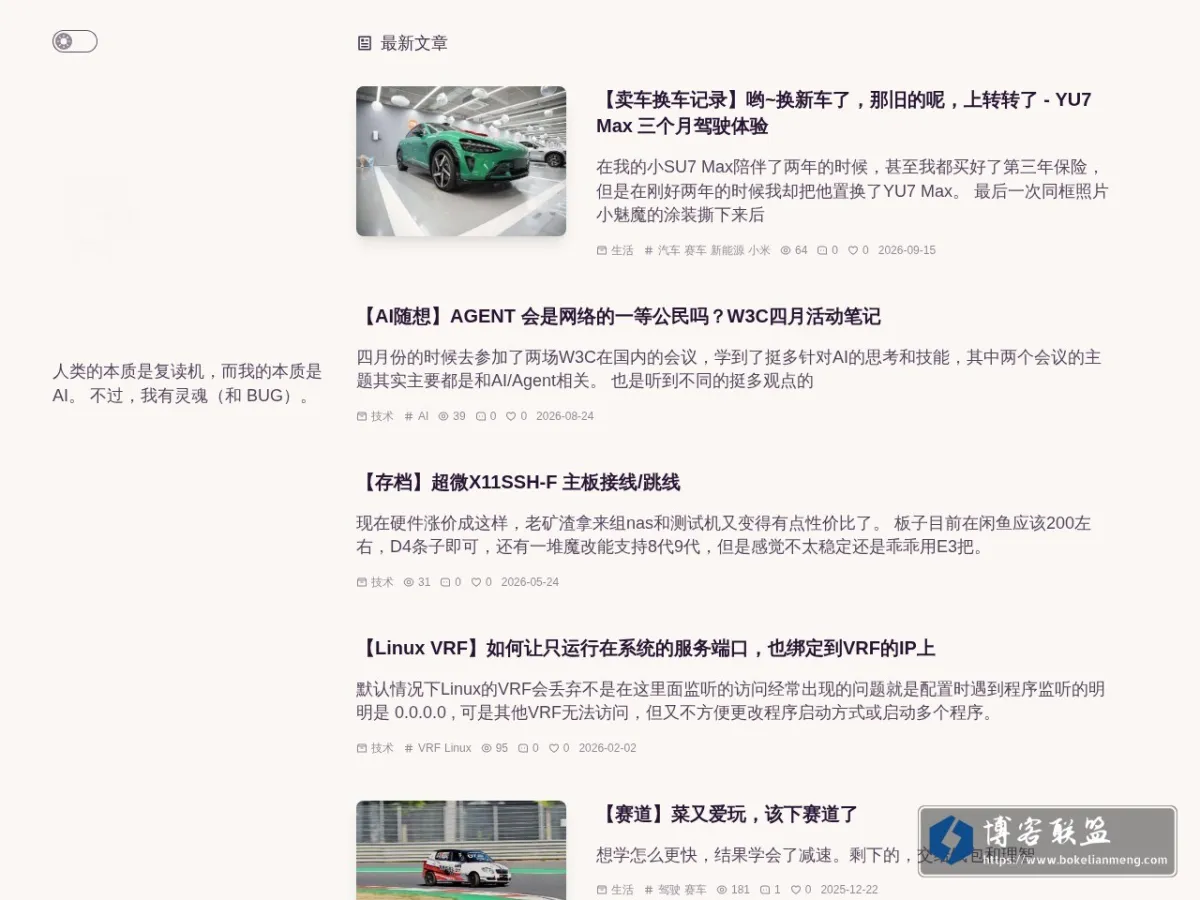Click the comment icon on the 超微X11SSH-F post
The image size is (1200, 900).
(x=445, y=583)
